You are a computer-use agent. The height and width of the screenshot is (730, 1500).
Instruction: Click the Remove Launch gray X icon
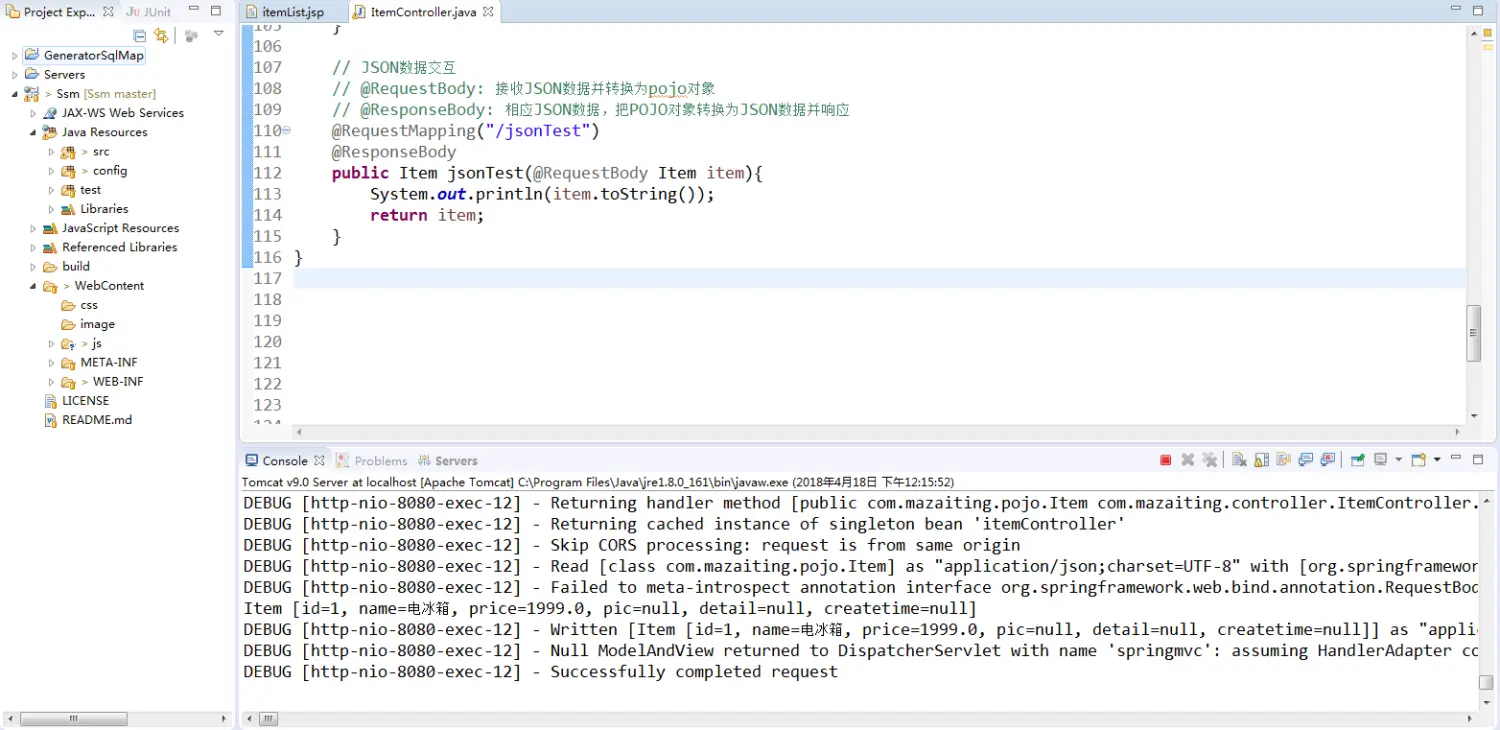(1188, 460)
